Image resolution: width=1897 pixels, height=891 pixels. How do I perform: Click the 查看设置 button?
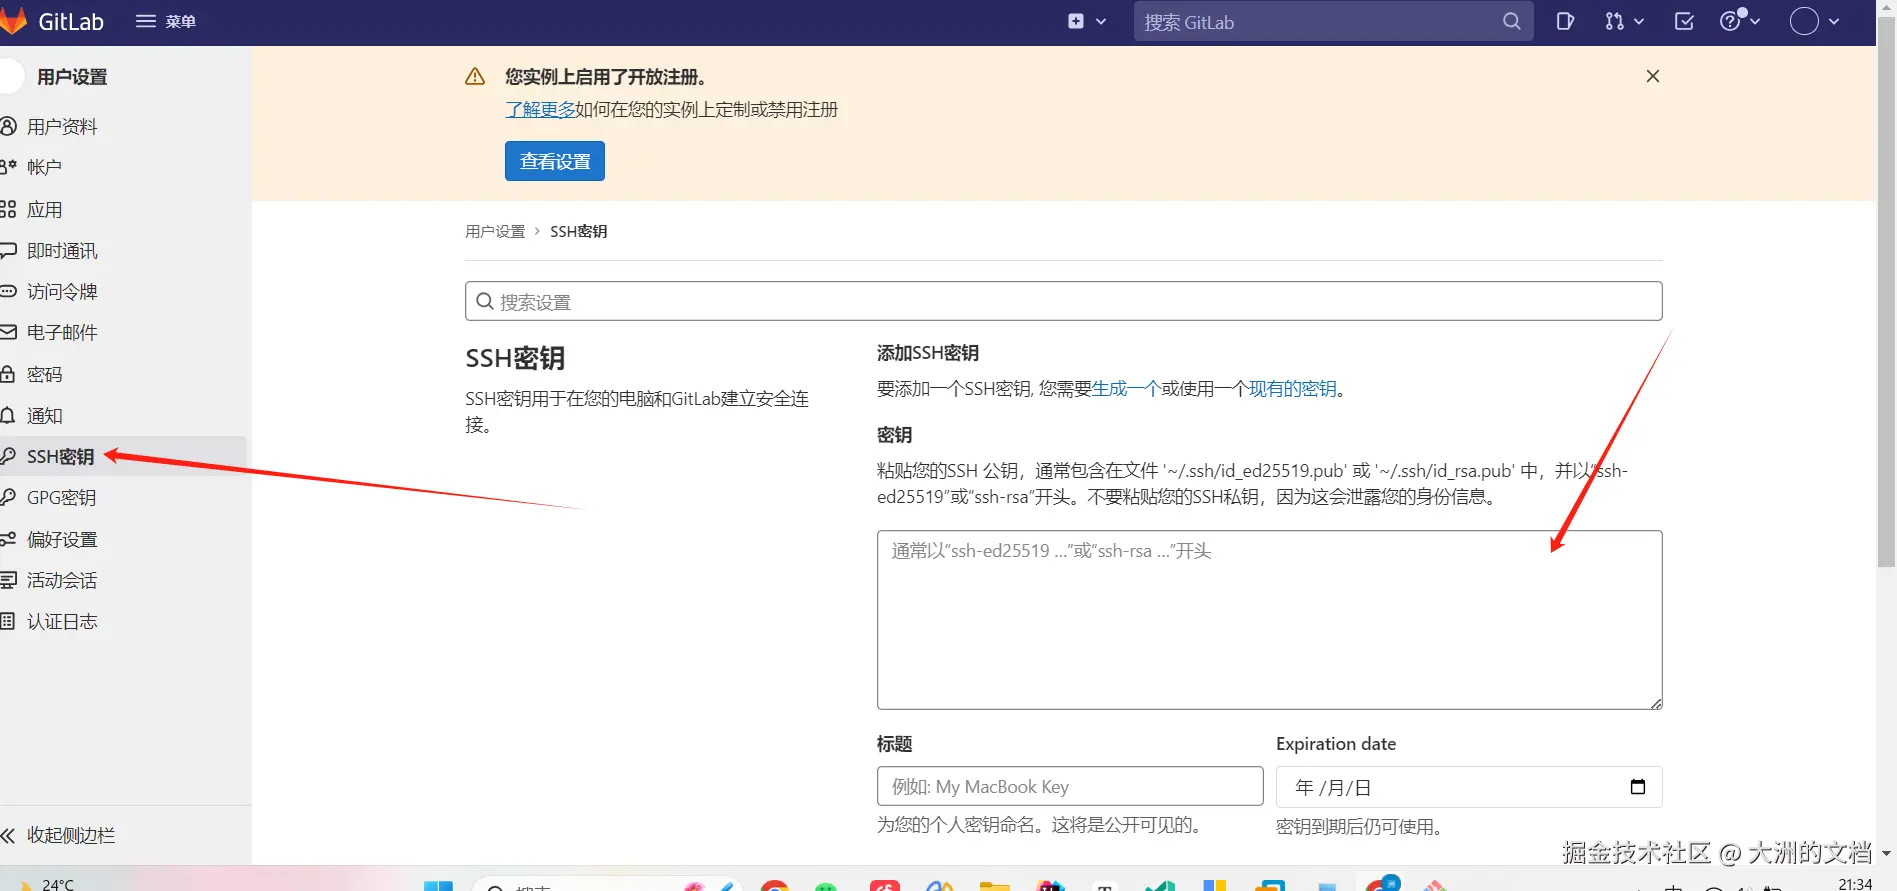tap(555, 161)
